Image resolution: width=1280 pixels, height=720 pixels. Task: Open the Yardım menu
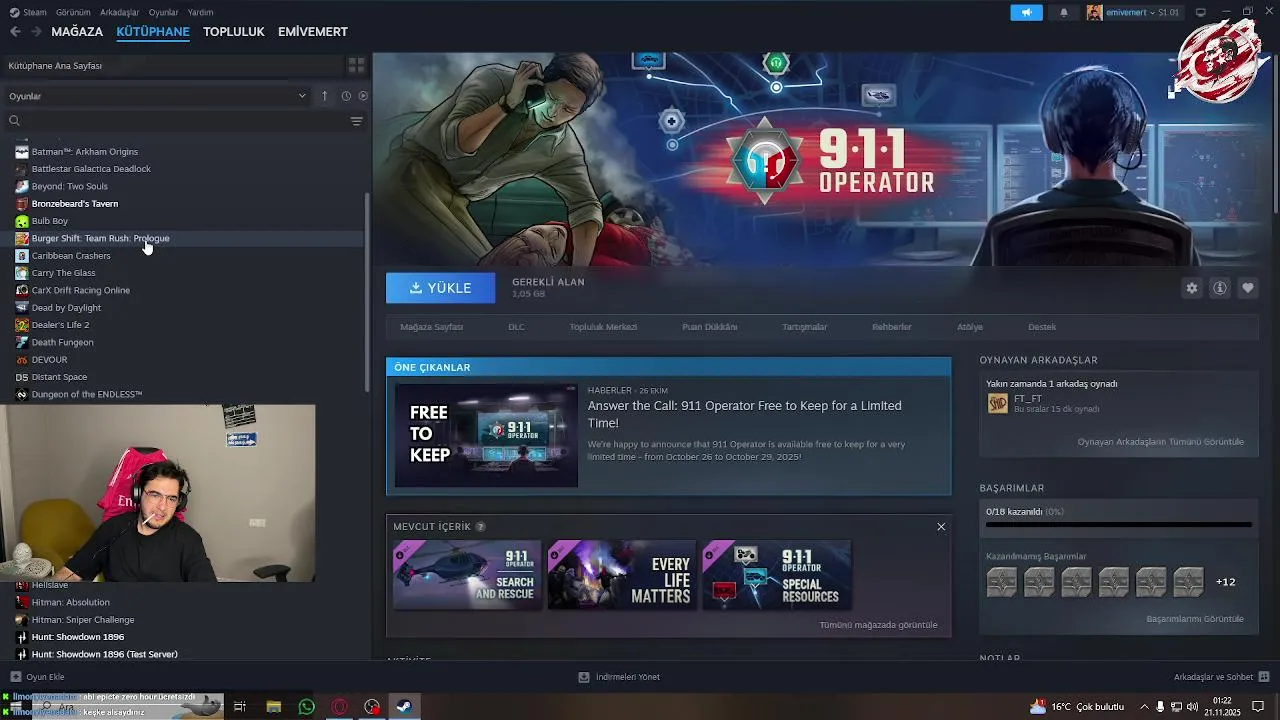tap(200, 12)
